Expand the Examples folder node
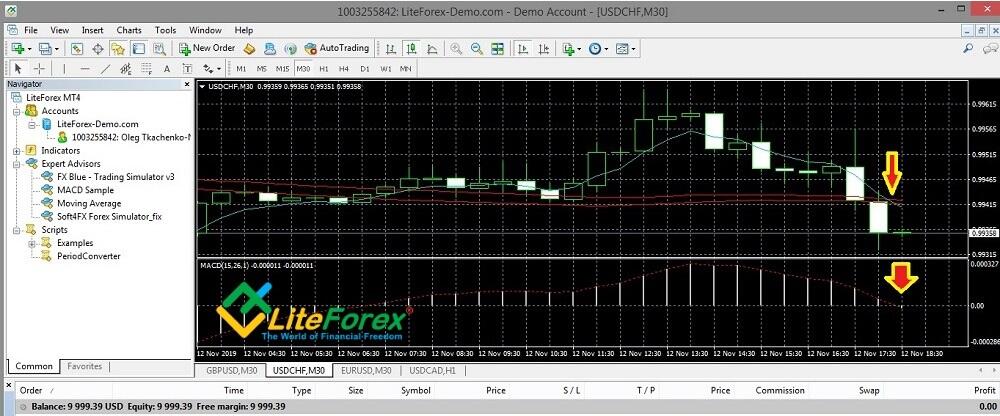 coord(32,243)
